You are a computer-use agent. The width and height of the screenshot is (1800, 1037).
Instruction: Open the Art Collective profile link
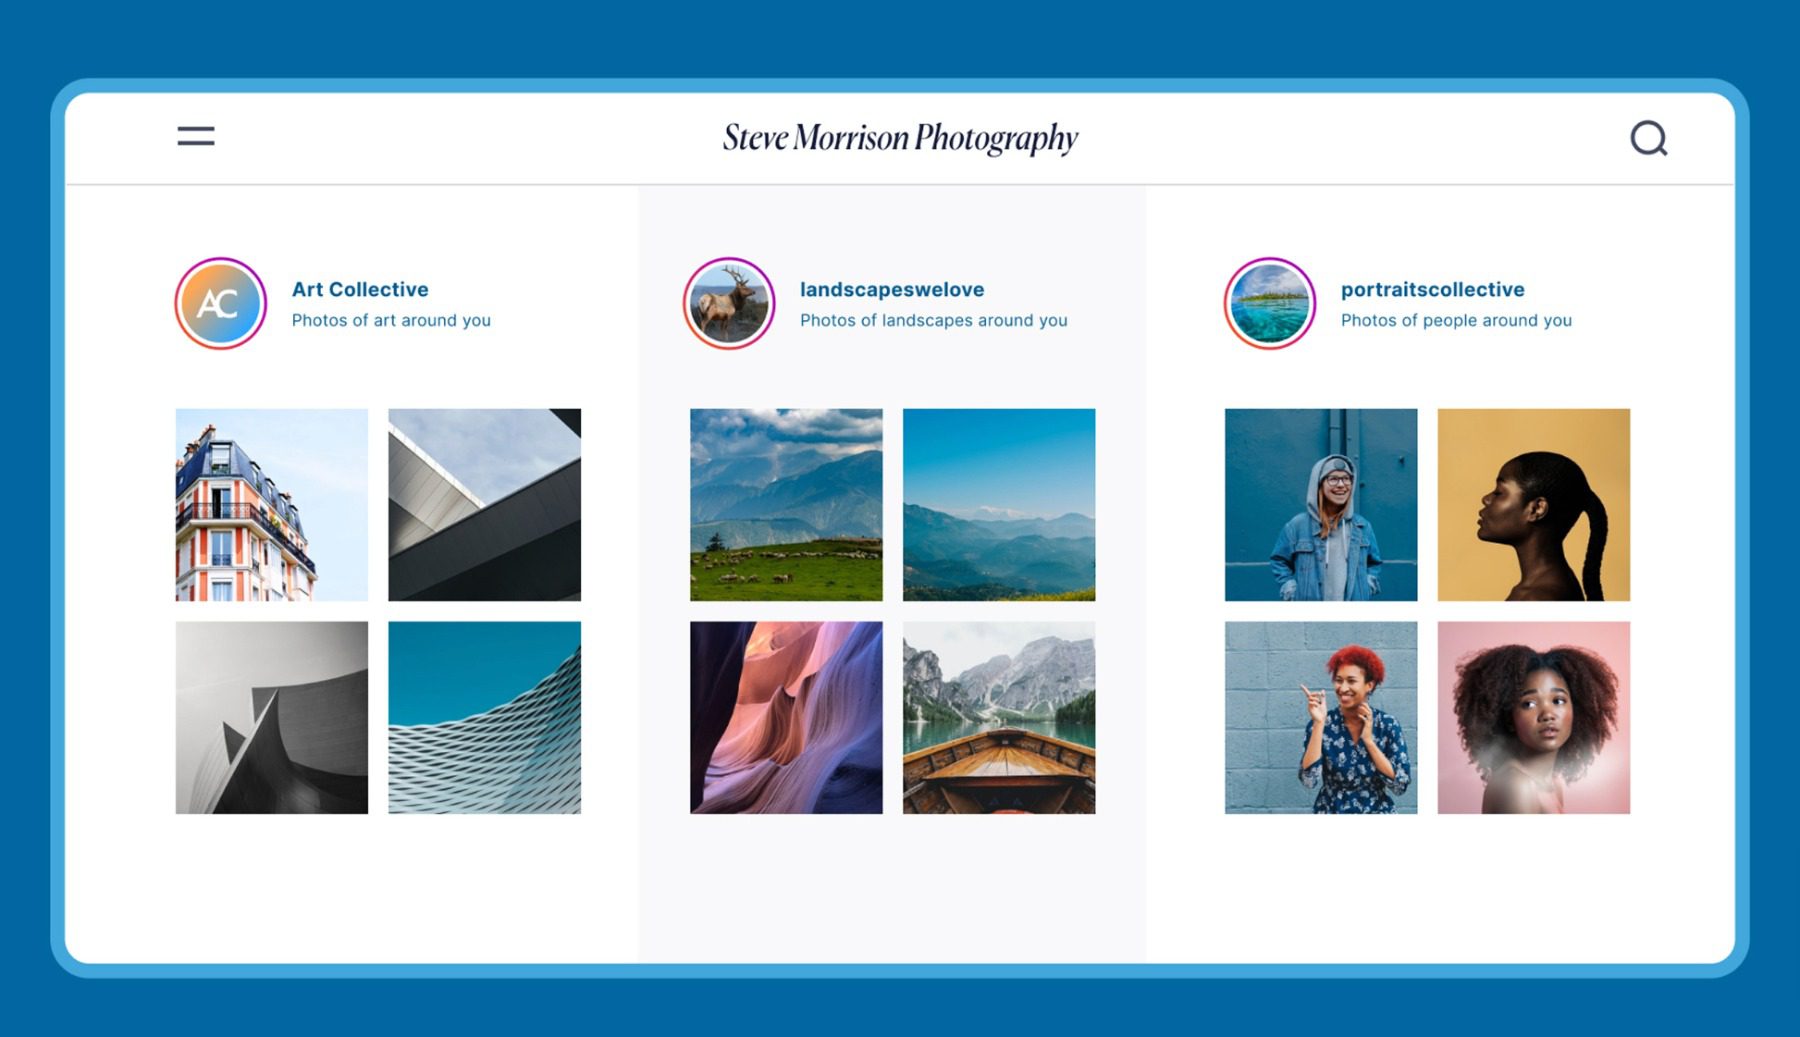click(360, 289)
